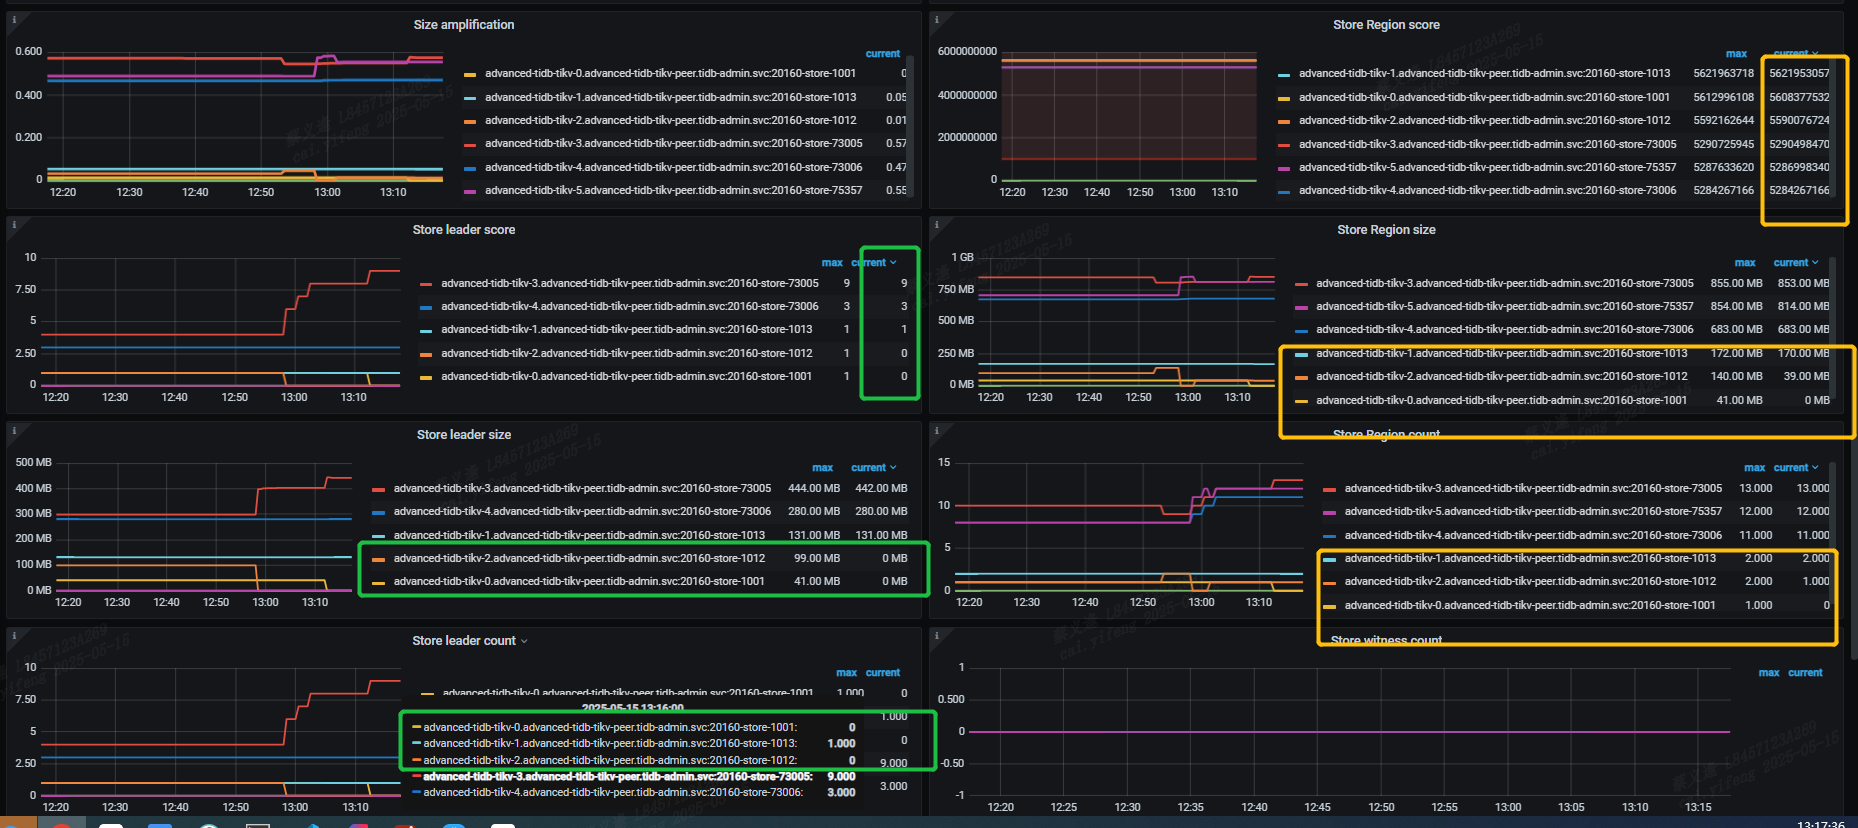Toggle store-73005 series in Store leader score legend
Image resolution: width=1858 pixels, height=828 pixels.
pos(629,283)
